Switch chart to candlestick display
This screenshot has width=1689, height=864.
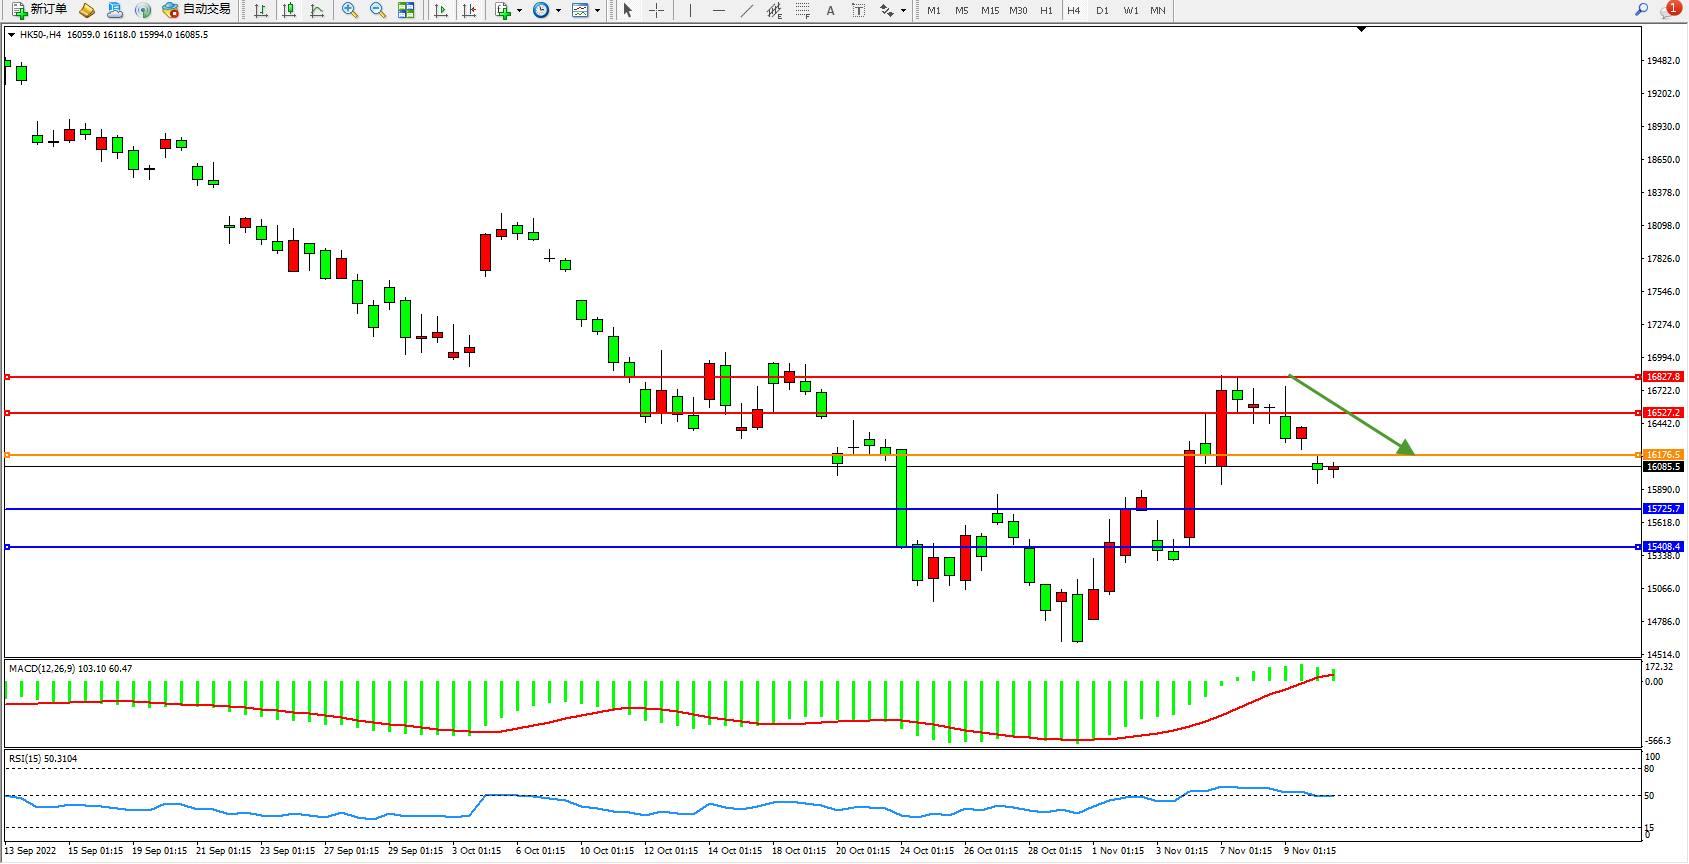pos(289,10)
